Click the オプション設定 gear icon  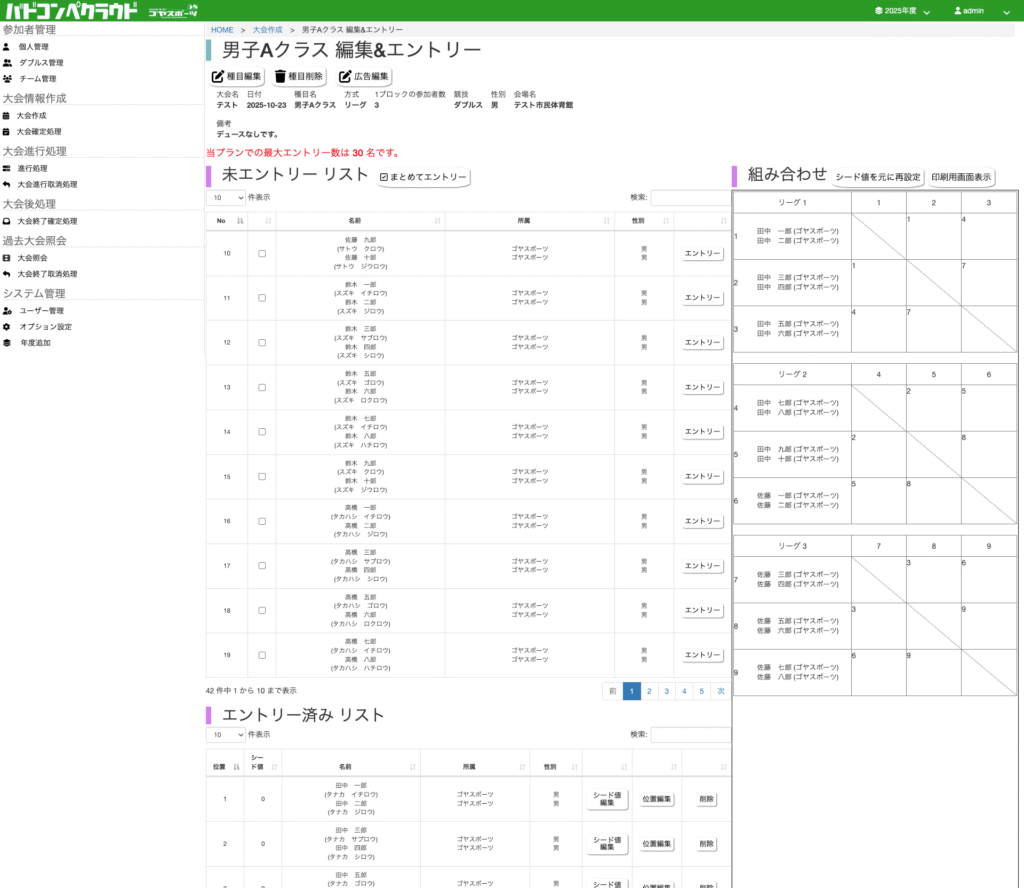pos(7,327)
